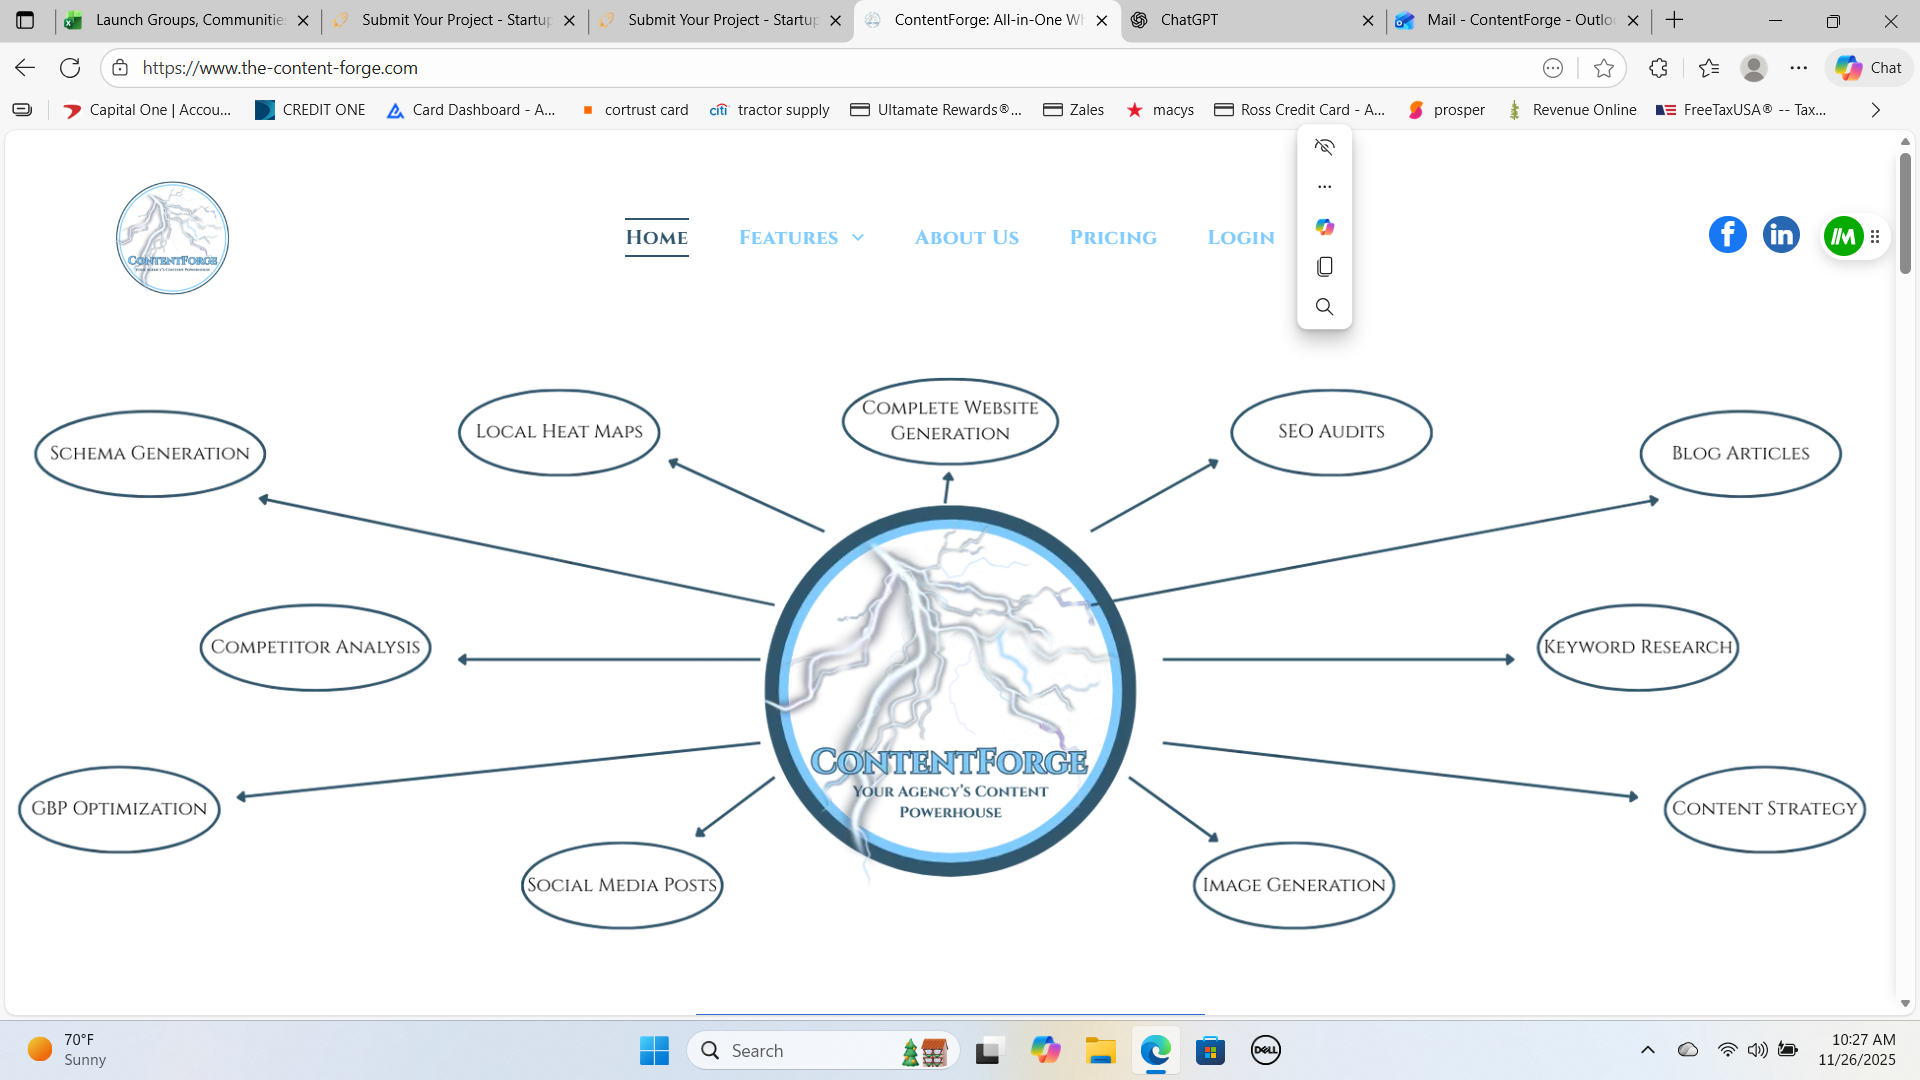Open the Login nav link
Image resolution: width=1920 pixels, height=1080 pixels.
click(x=1241, y=238)
